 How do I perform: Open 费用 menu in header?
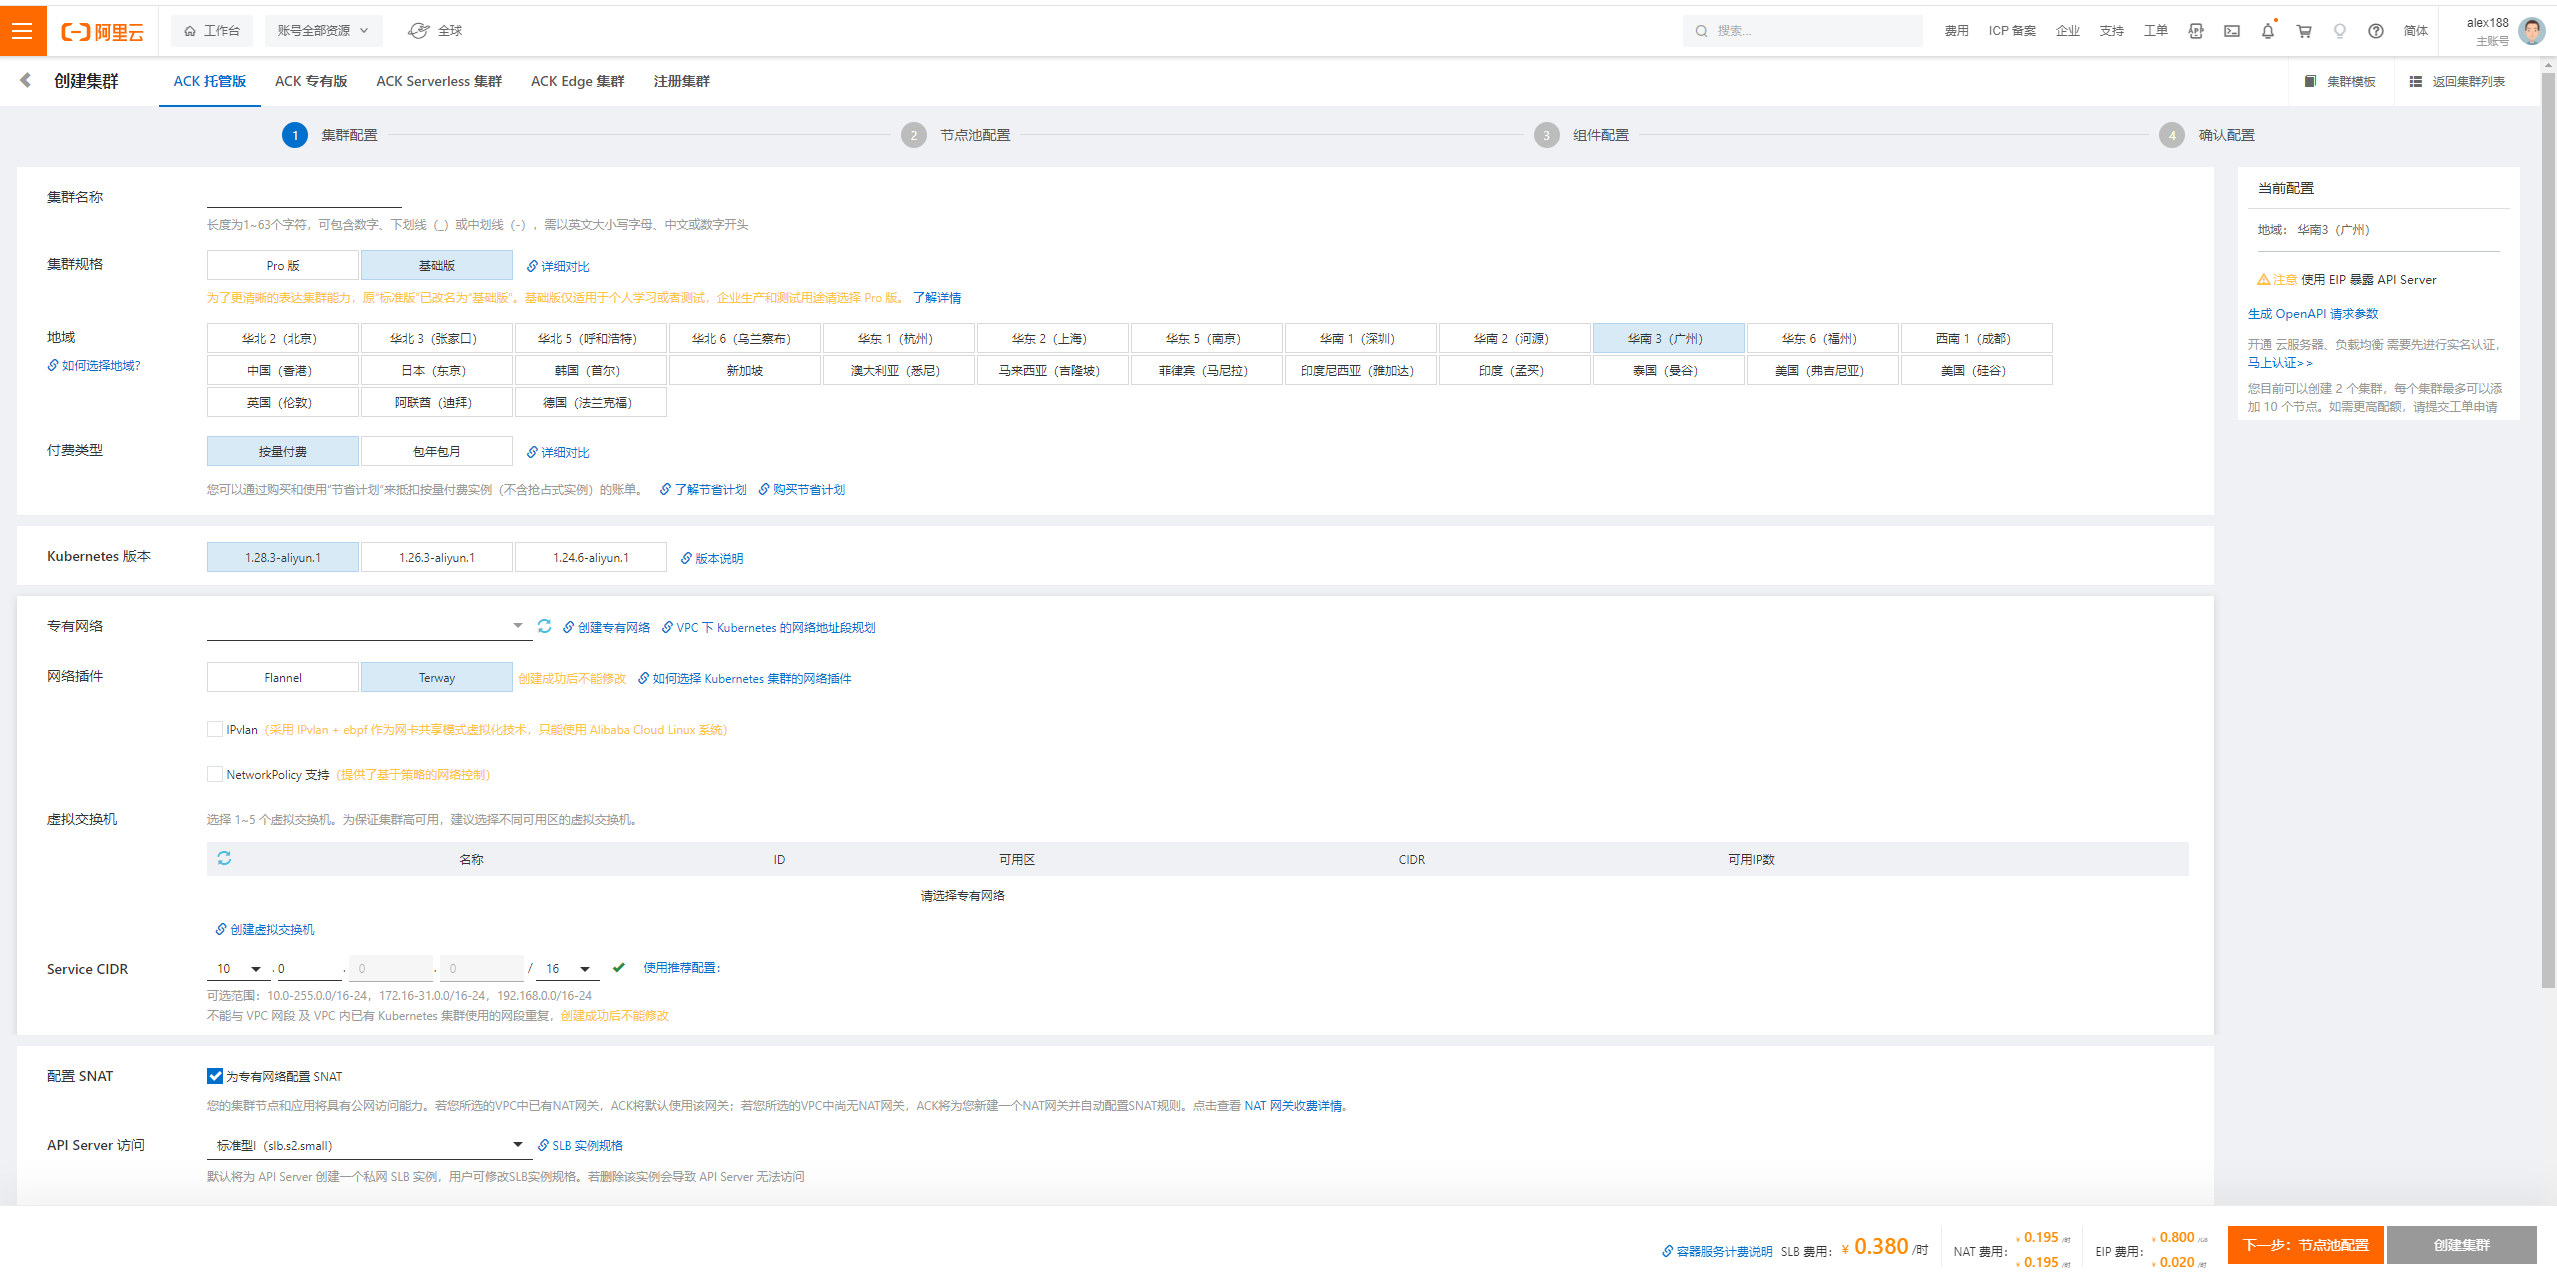(x=1956, y=31)
